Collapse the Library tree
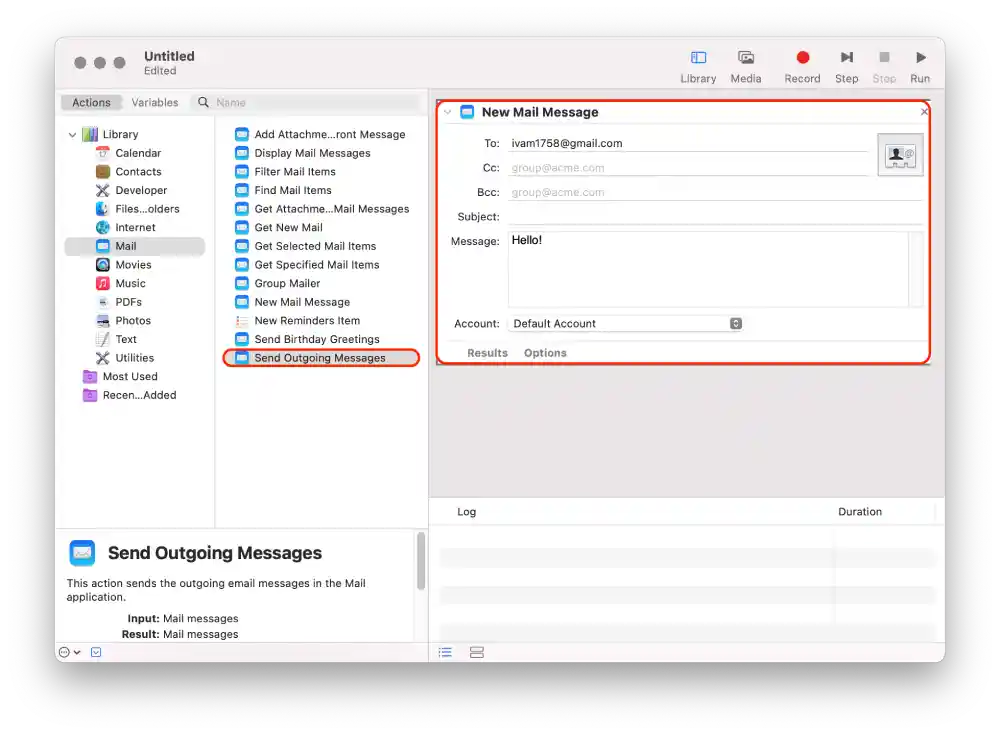Screen dimensions: 1000x735 tap(72, 135)
